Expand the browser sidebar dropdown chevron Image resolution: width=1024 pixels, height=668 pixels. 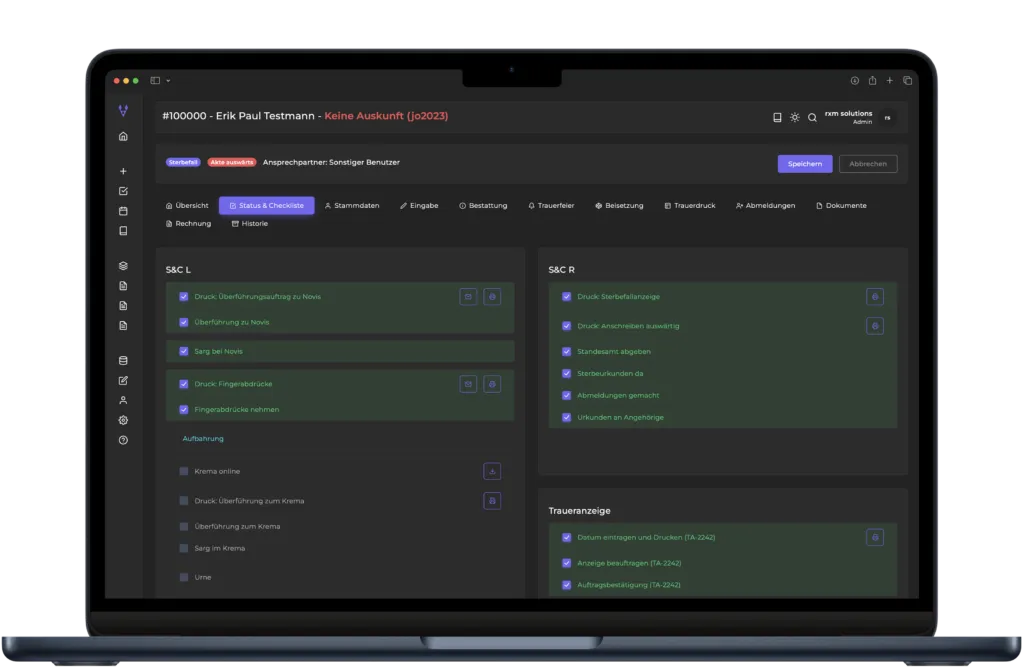tap(168, 81)
